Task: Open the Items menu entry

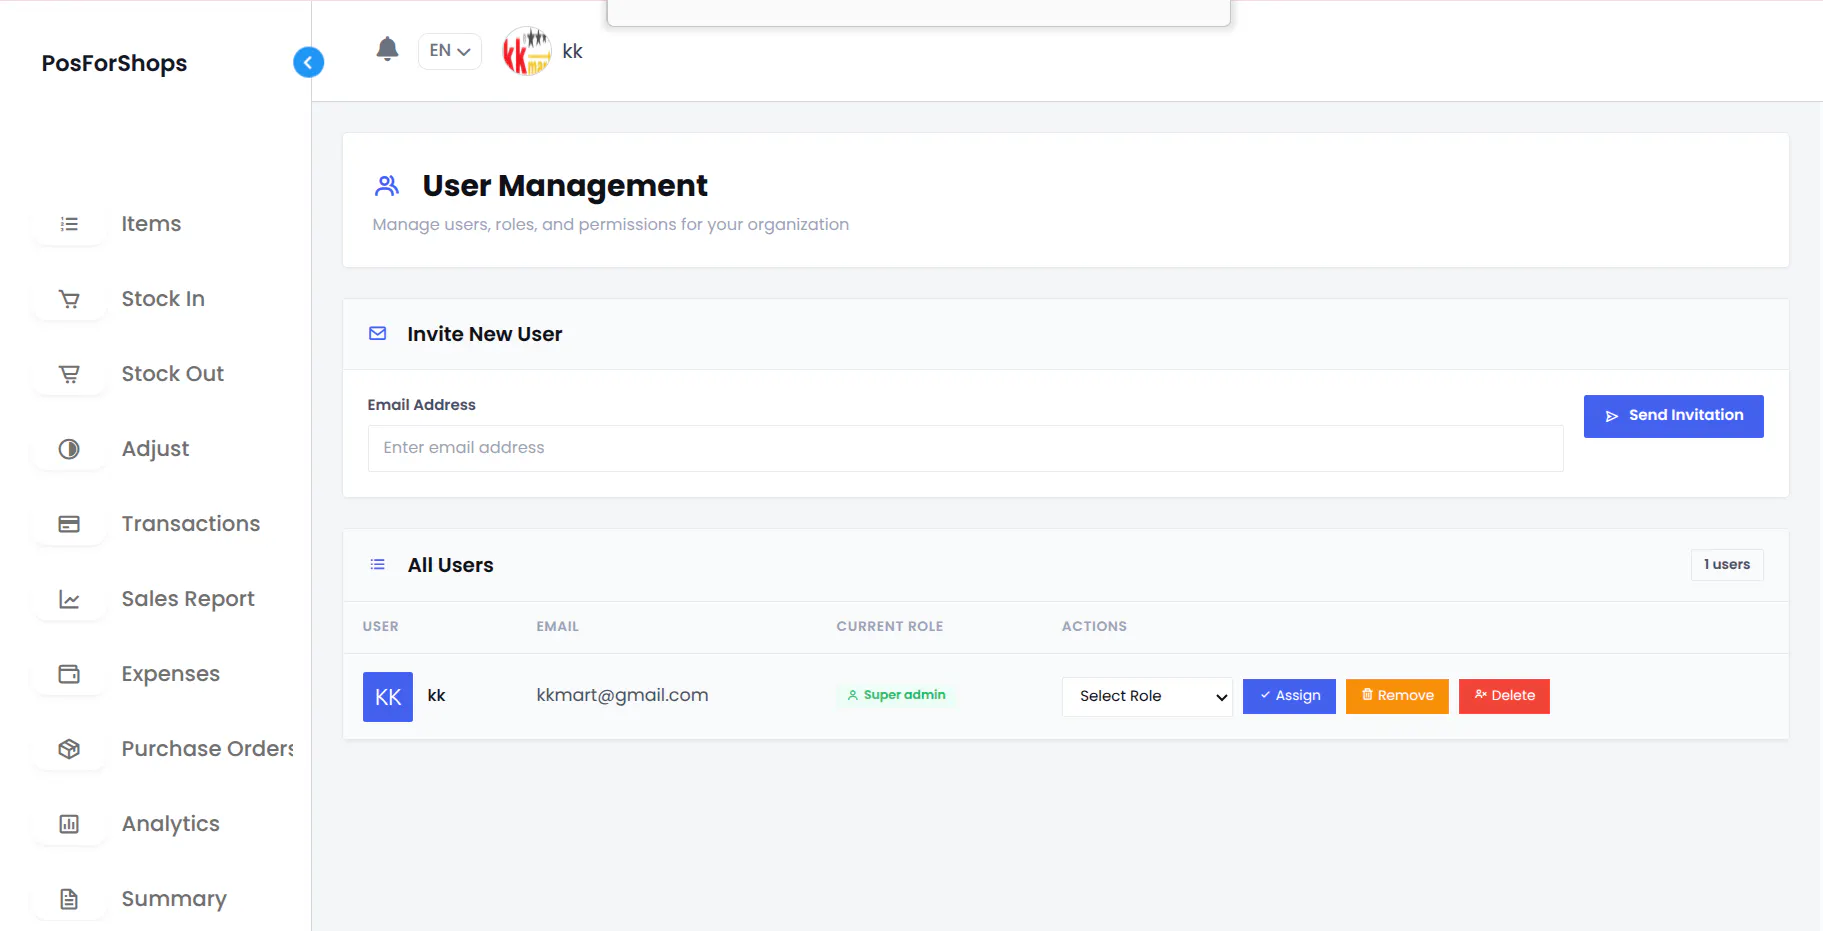Action: [151, 224]
